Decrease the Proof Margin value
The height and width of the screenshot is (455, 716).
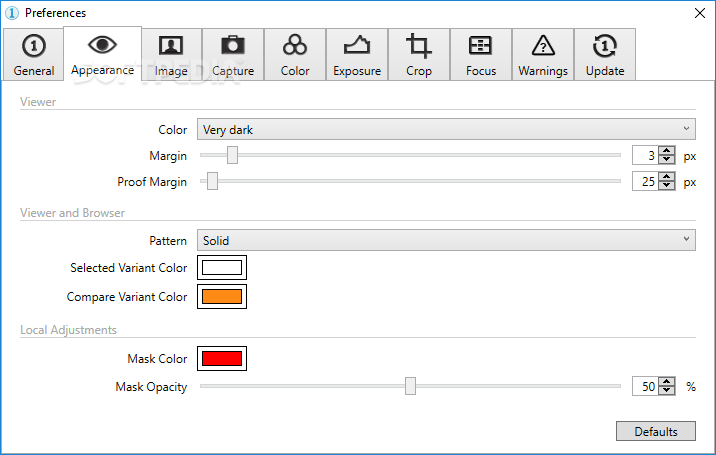[x=667, y=185]
